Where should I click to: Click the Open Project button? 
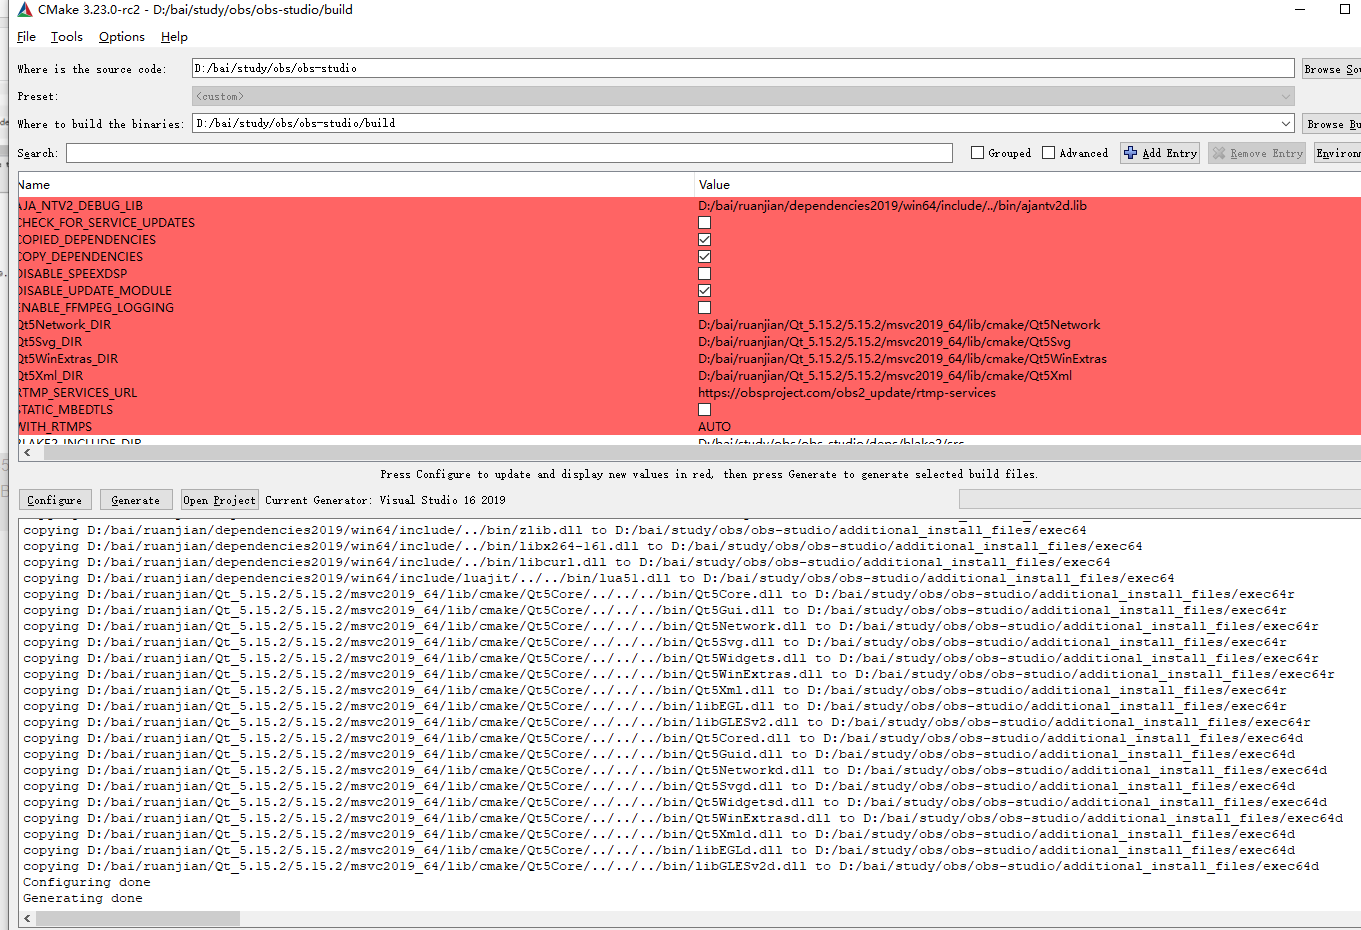click(219, 500)
